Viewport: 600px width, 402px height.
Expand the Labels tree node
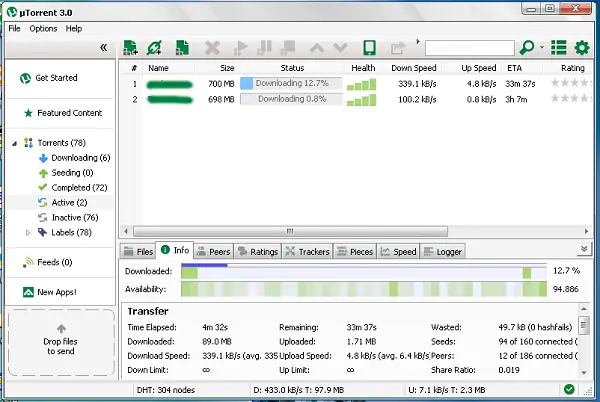tap(28, 233)
